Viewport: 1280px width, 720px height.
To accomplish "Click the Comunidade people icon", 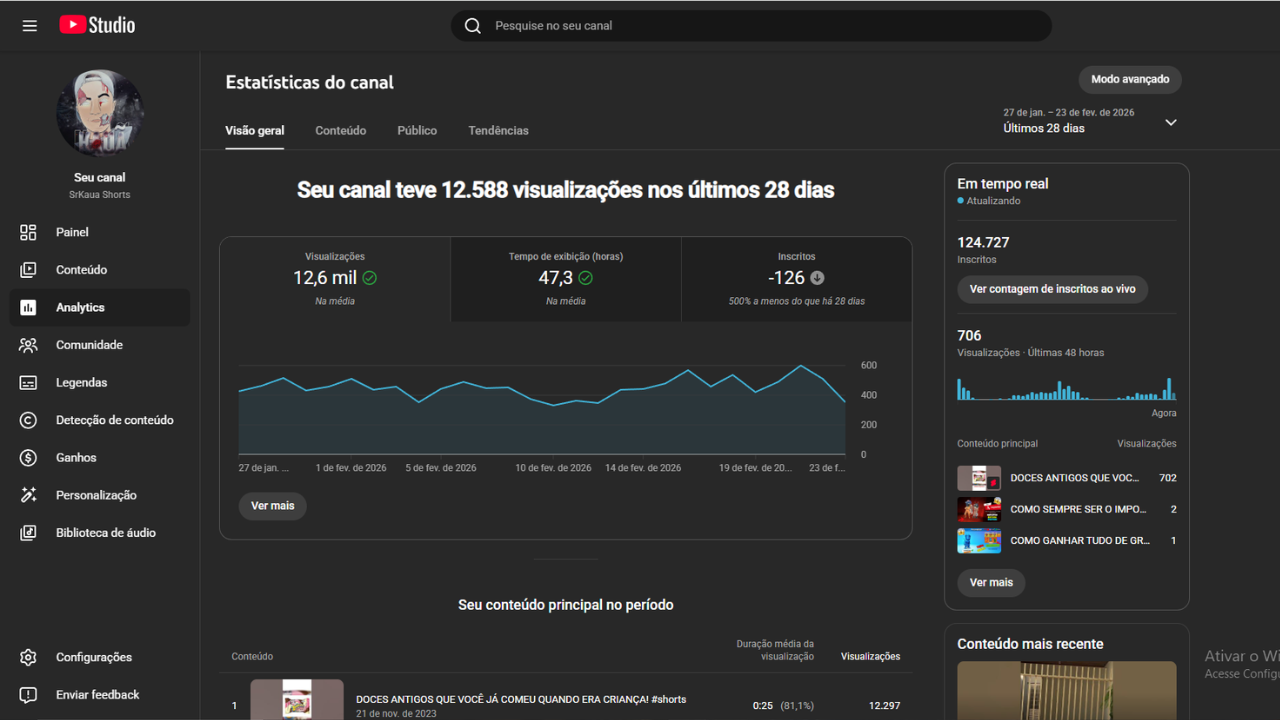I will tap(28, 345).
